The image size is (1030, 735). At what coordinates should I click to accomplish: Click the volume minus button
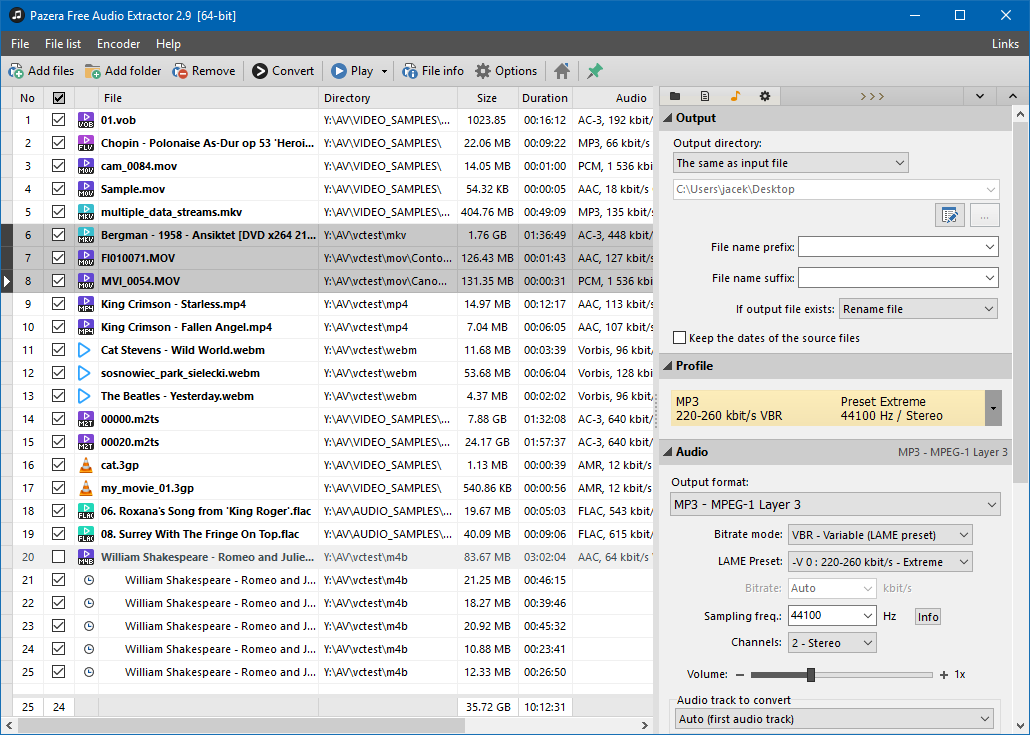point(740,675)
